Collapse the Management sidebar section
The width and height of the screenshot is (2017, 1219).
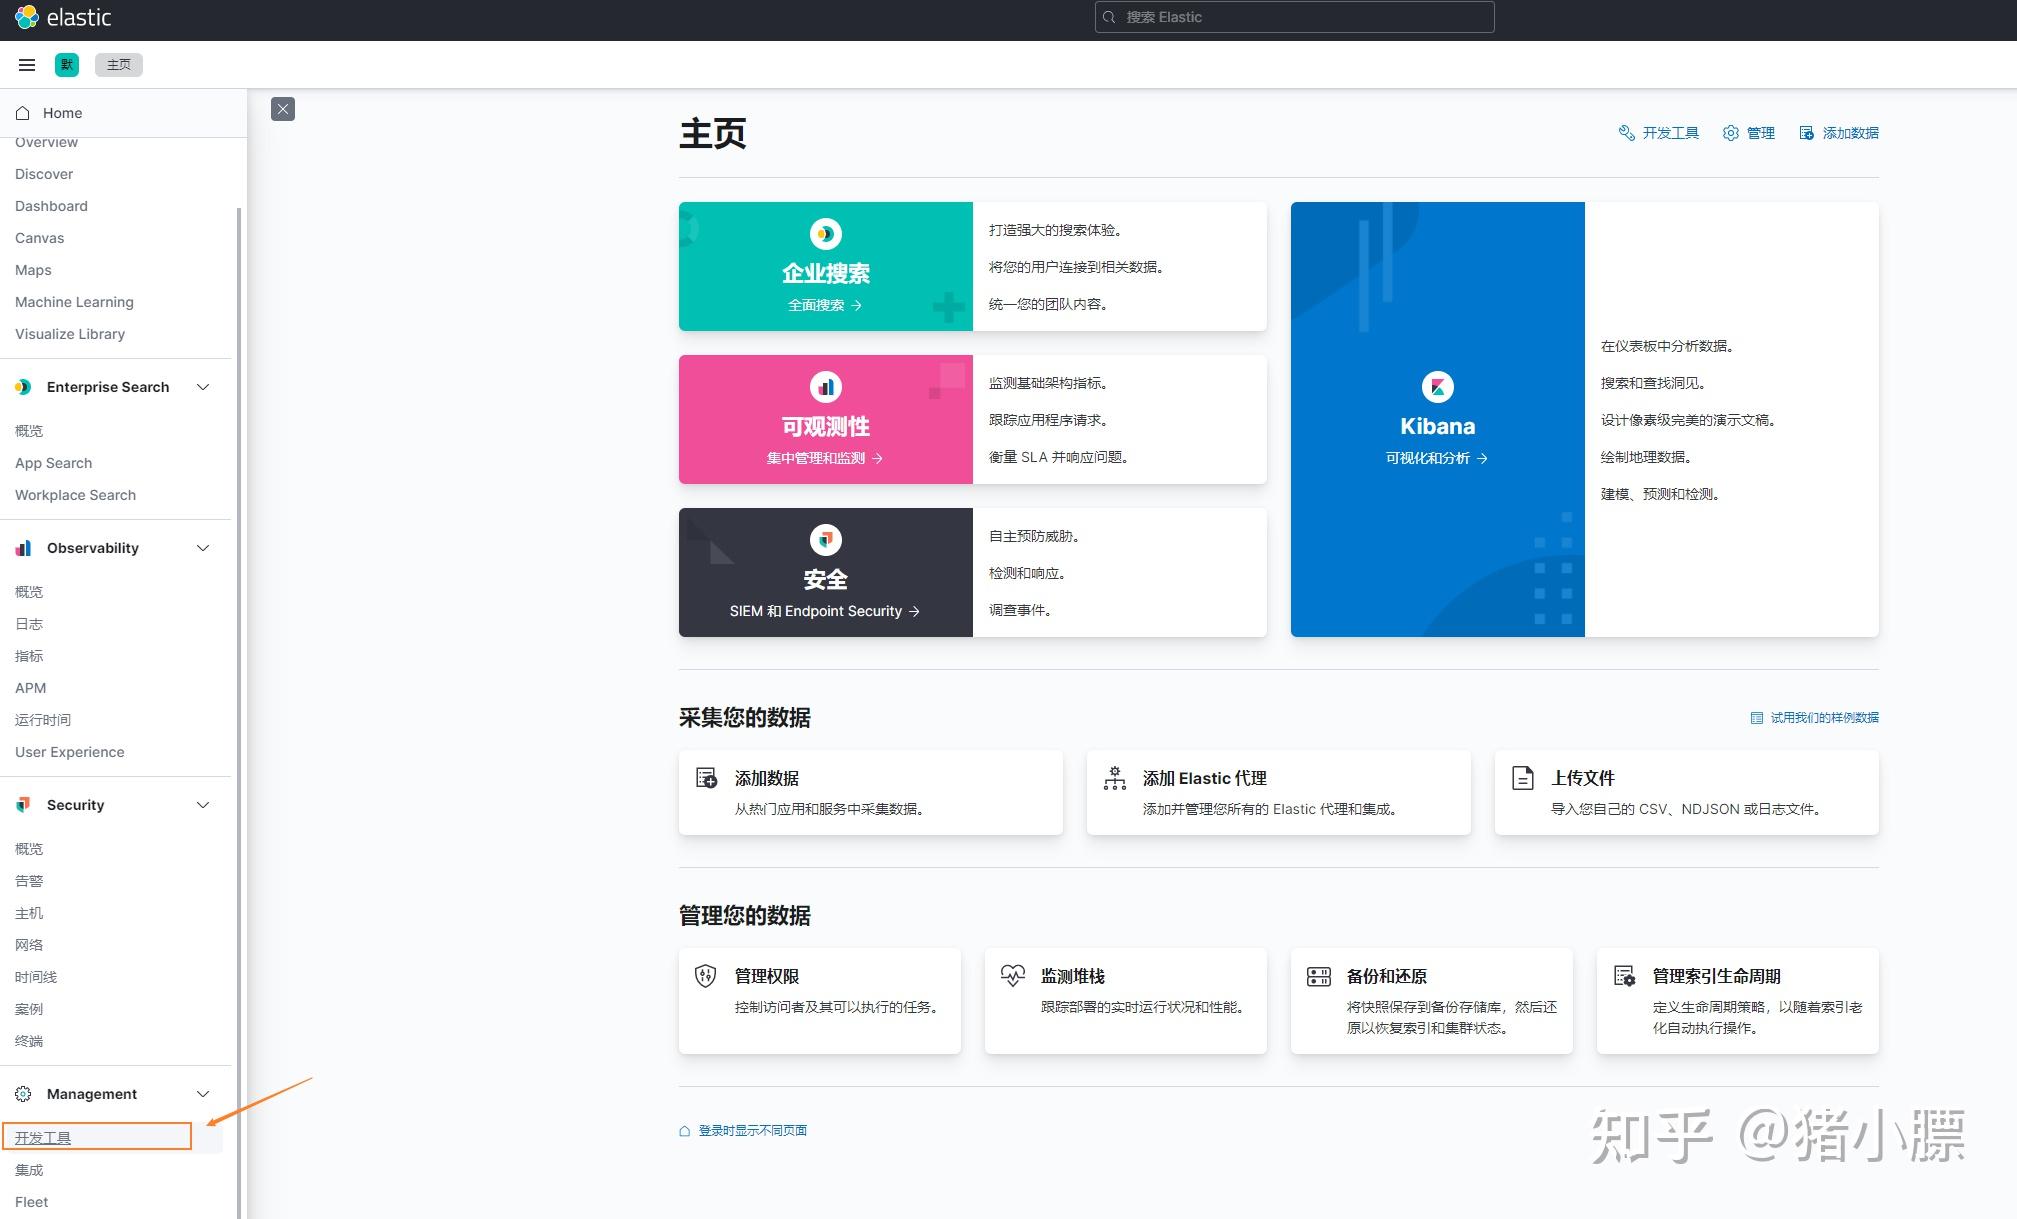click(203, 1093)
